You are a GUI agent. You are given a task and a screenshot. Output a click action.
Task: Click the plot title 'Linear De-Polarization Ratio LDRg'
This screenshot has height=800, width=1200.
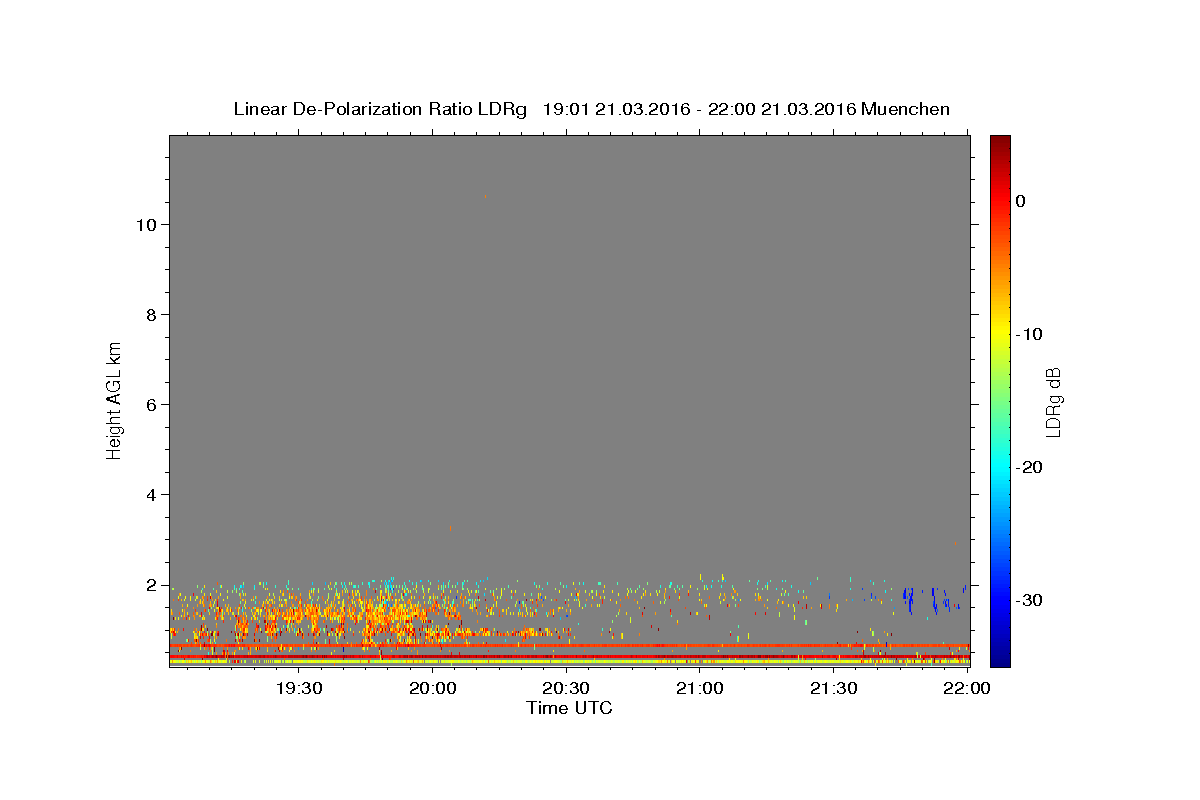tap(379, 109)
